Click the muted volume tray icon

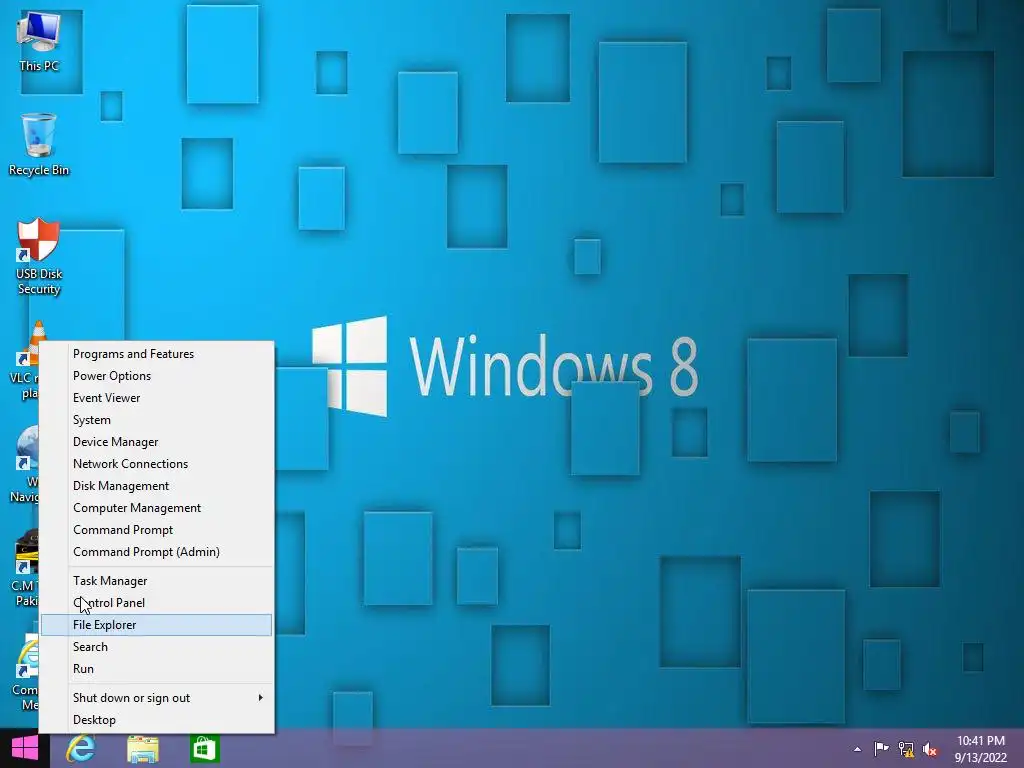[x=930, y=749]
